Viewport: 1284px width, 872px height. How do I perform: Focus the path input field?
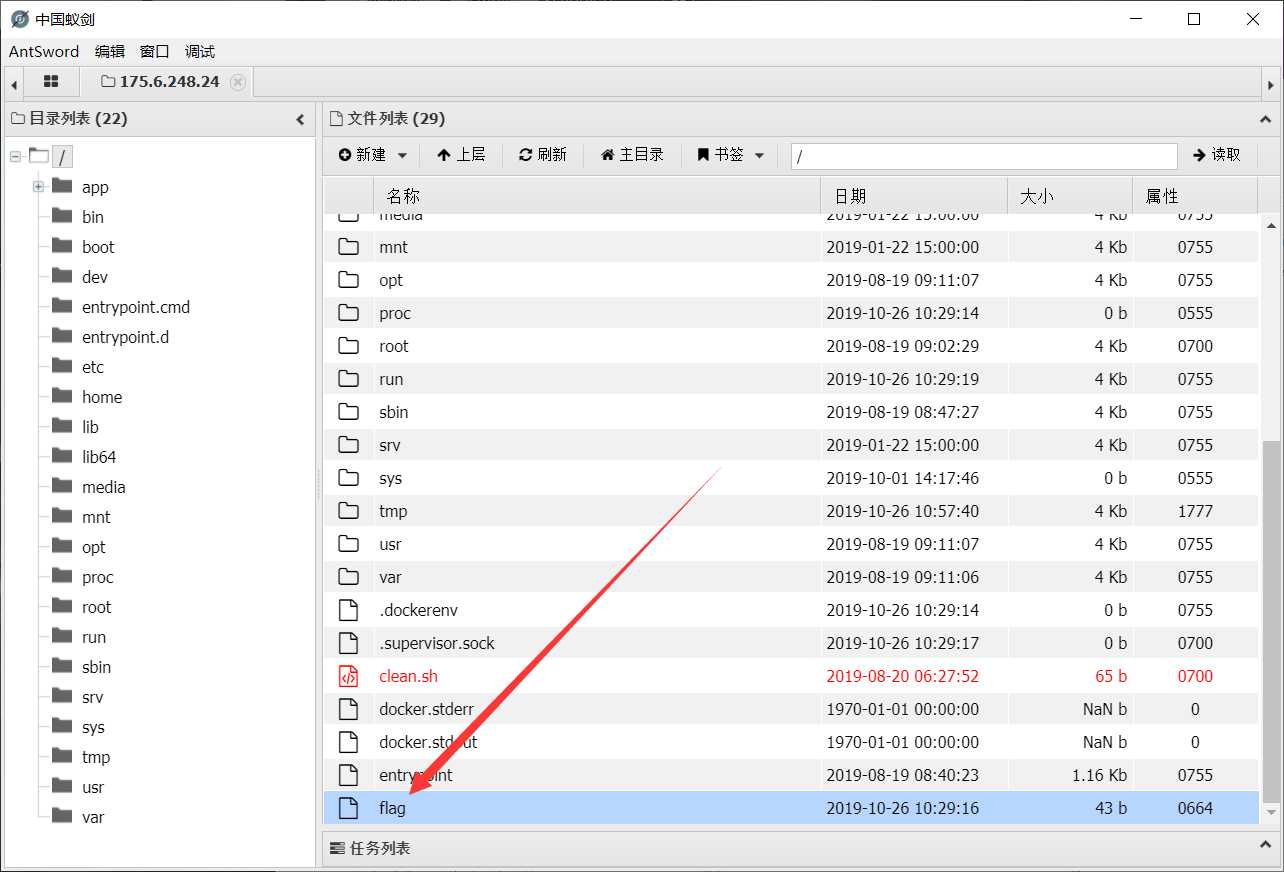coord(984,156)
